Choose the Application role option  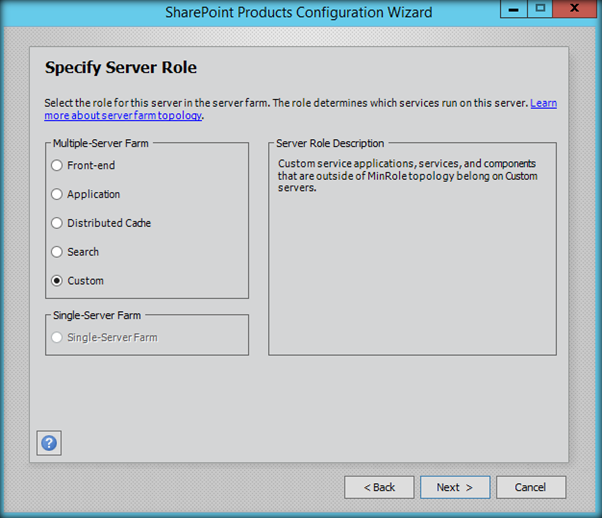point(58,194)
